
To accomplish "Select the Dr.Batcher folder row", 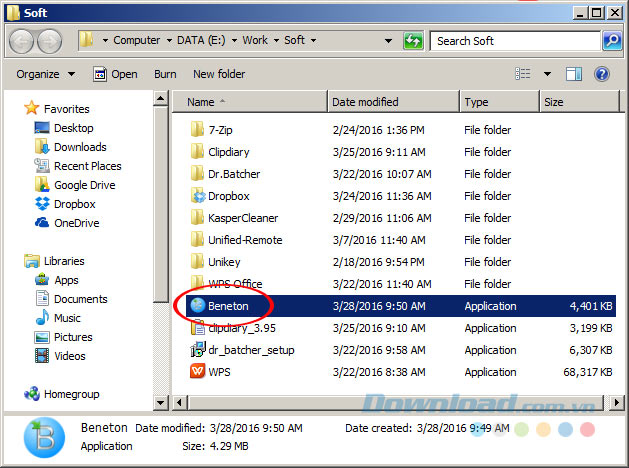I will click(x=400, y=174).
